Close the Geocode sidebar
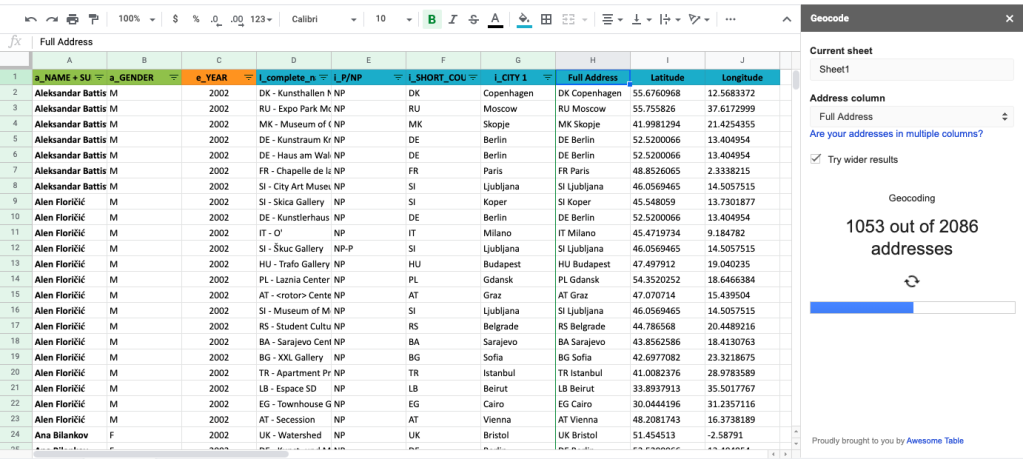 click(x=1009, y=18)
